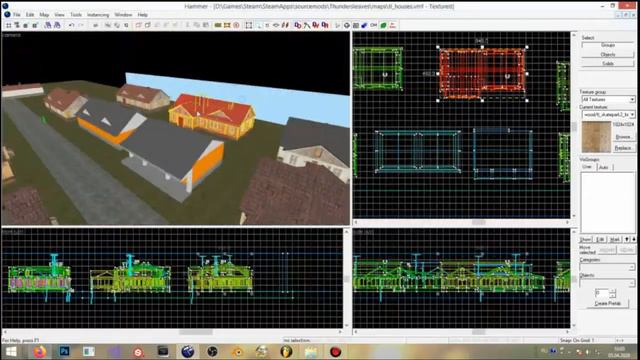Click the ungroup selection icon

click(x=117, y=25)
